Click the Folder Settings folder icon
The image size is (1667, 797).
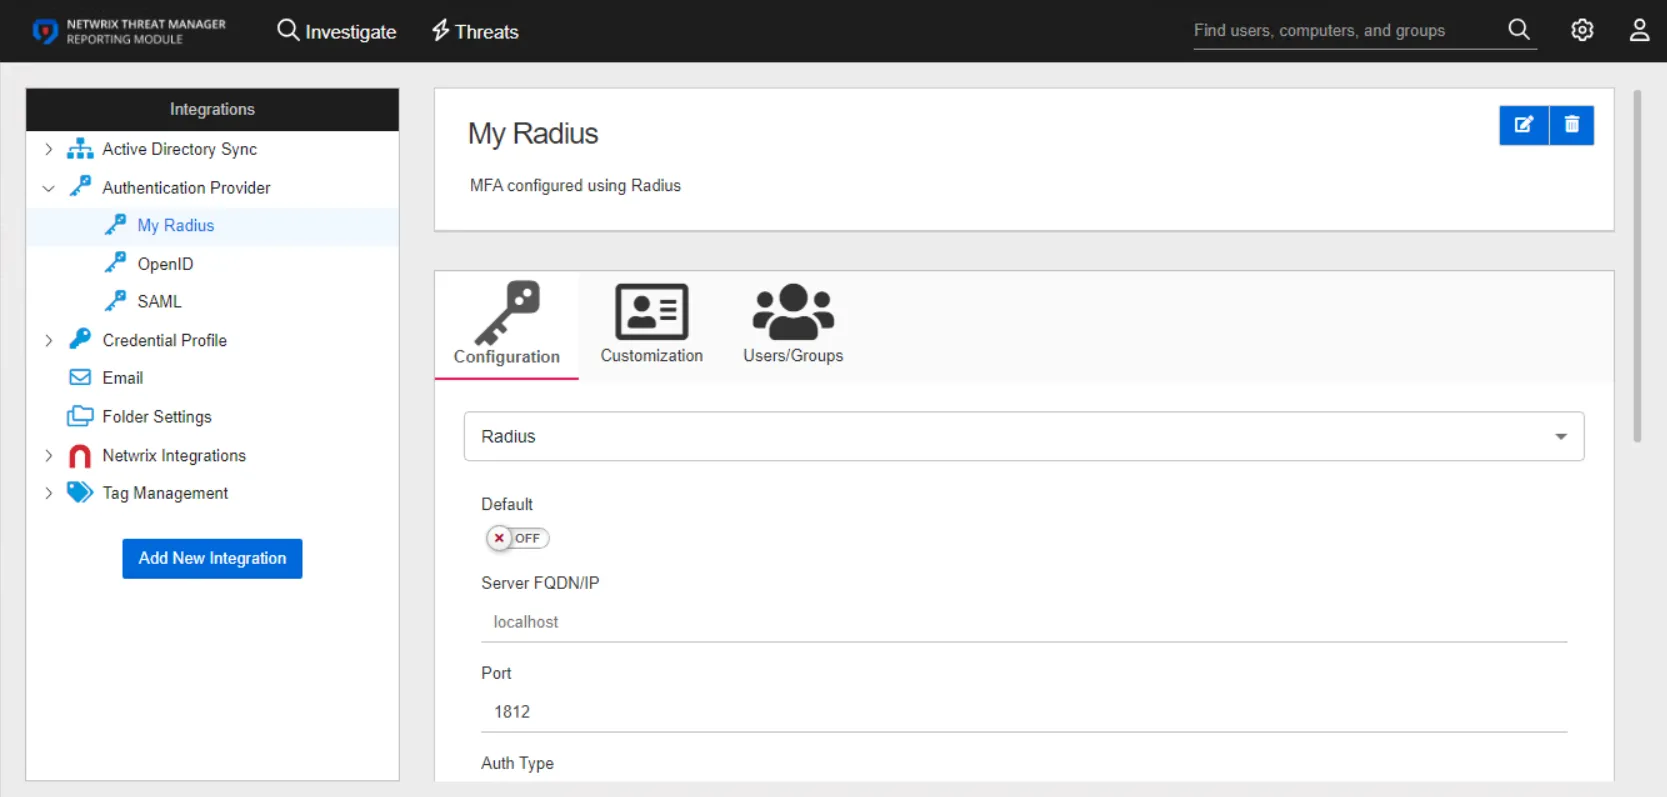(80, 416)
